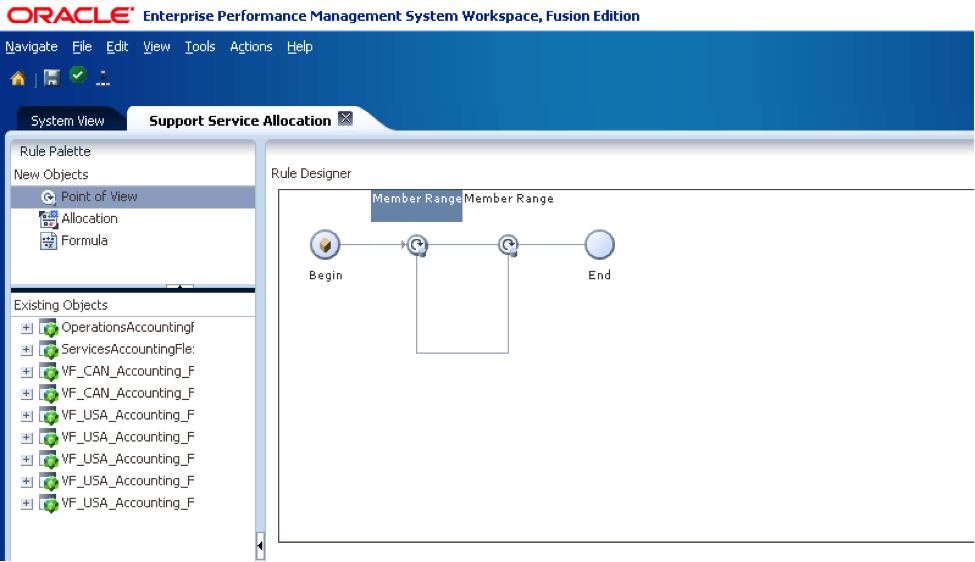975x562 pixels.
Task: Select the Allocation object icon
Action: click(49, 219)
